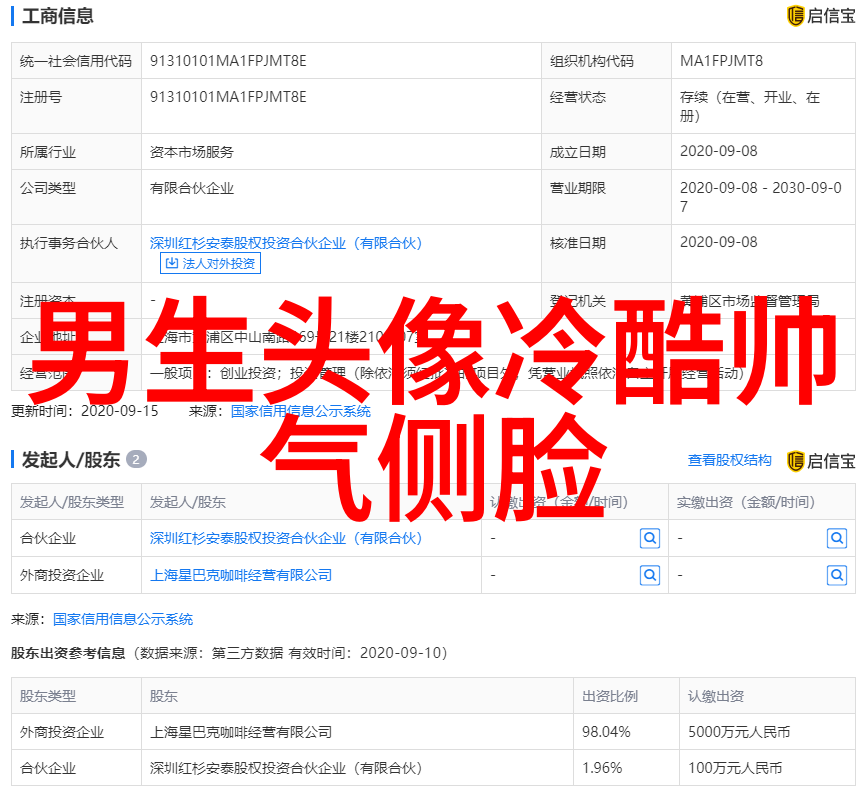Open shareholder link 深圳红杉安泰股权投资合伙企业

coord(286,538)
